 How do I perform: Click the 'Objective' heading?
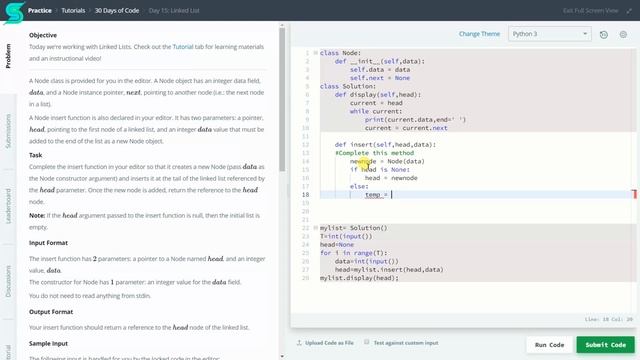coord(43,35)
